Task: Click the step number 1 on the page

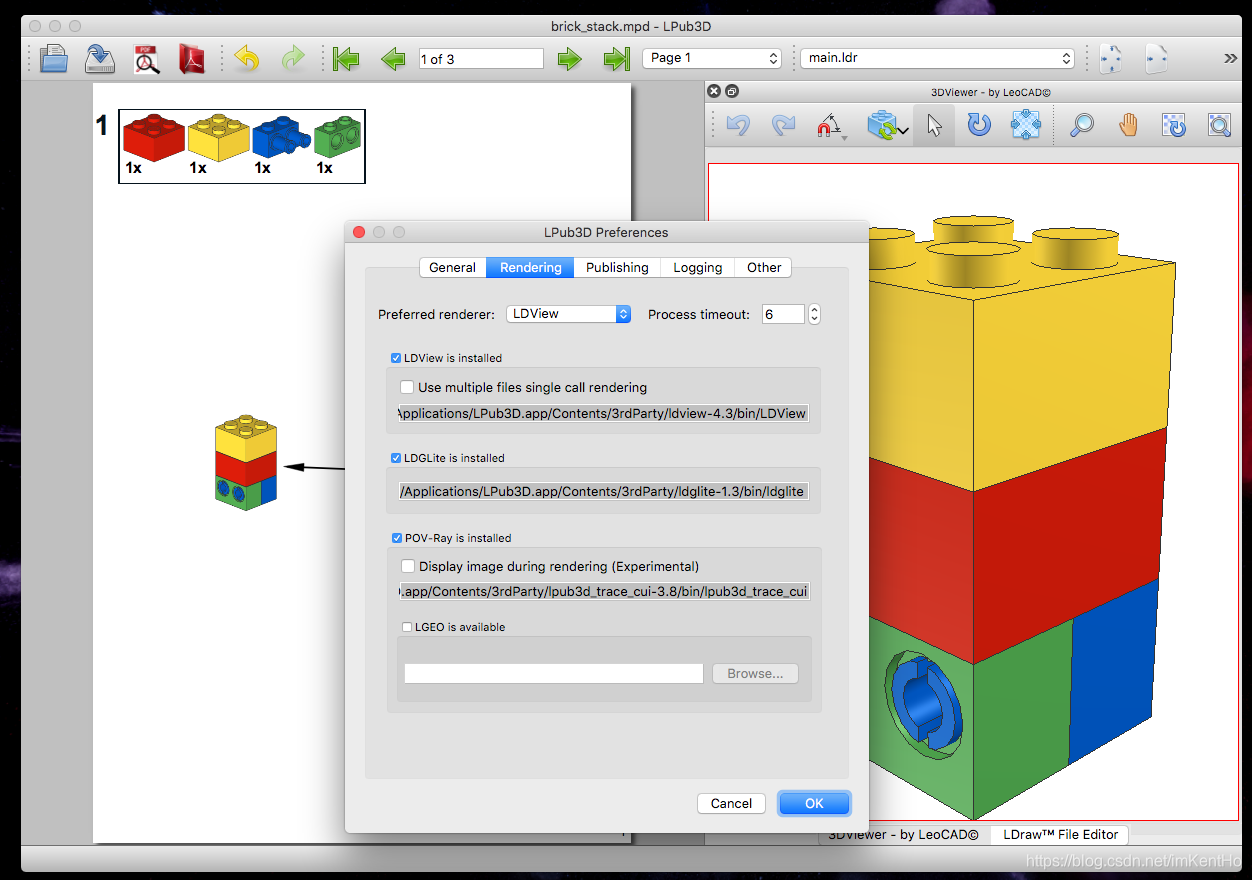Action: [x=102, y=126]
